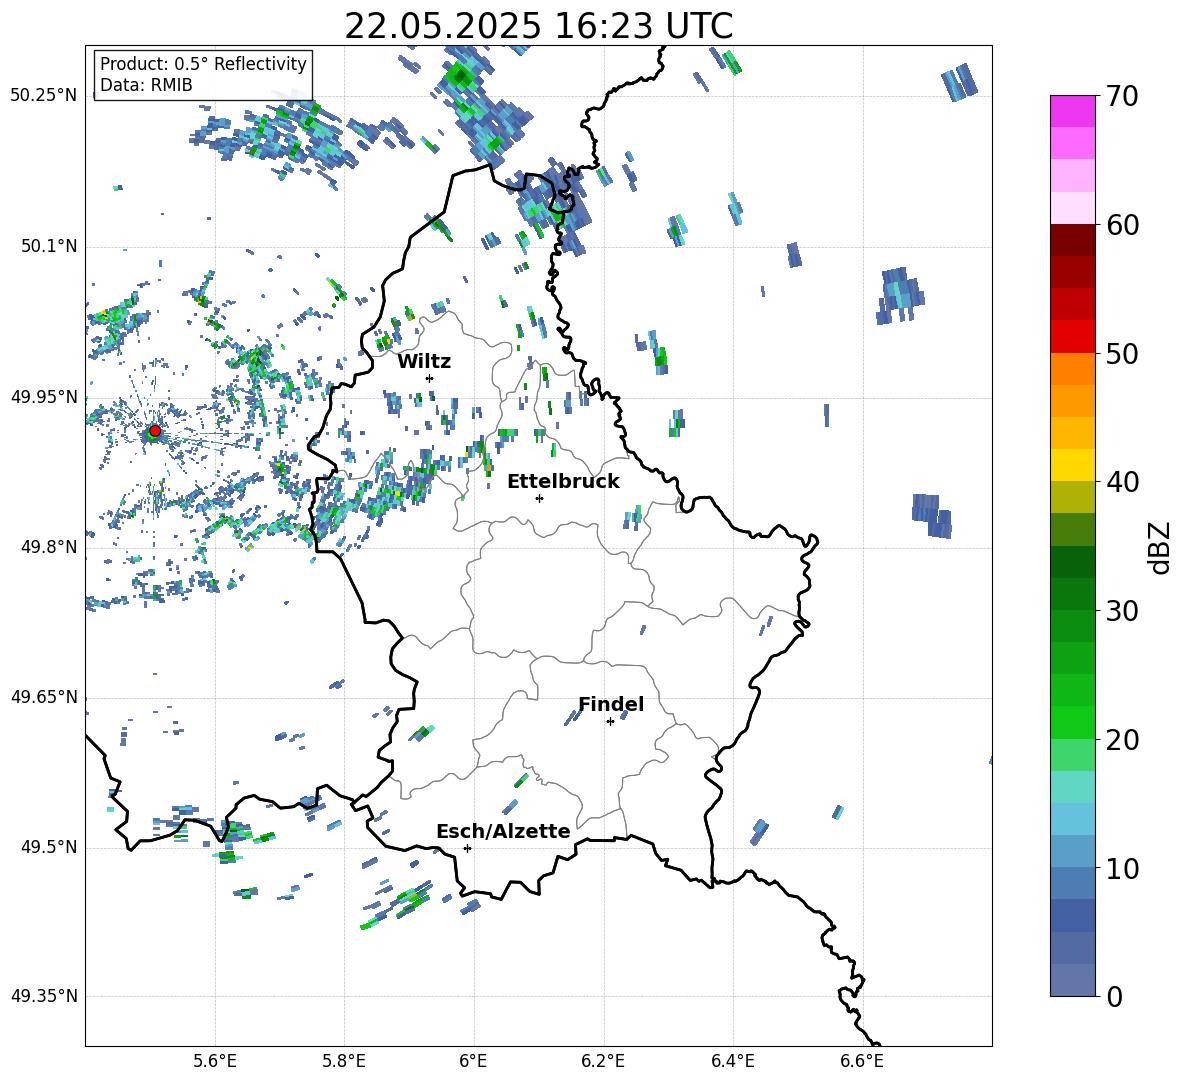The image size is (1184, 1081).
Task: Click the yellow band above 40 dBZ
Action: [1072, 465]
